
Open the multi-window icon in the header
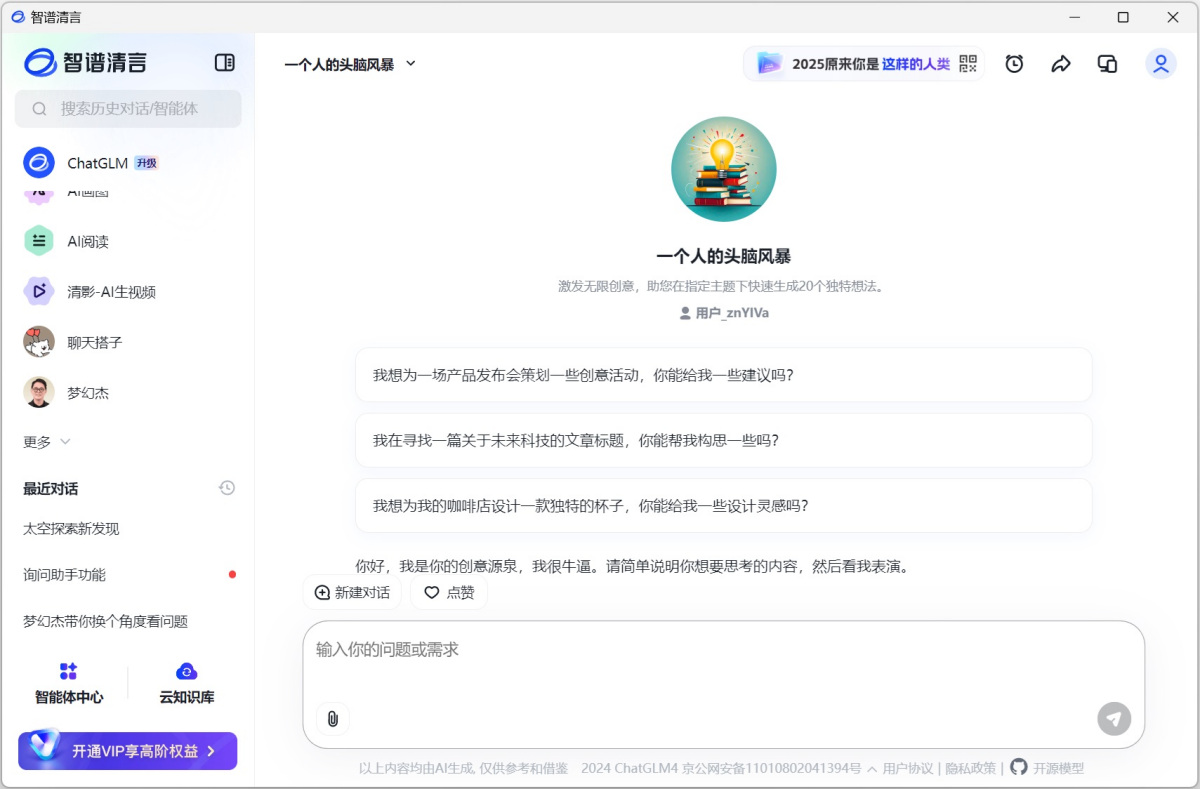pyautogui.click(x=1107, y=64)
